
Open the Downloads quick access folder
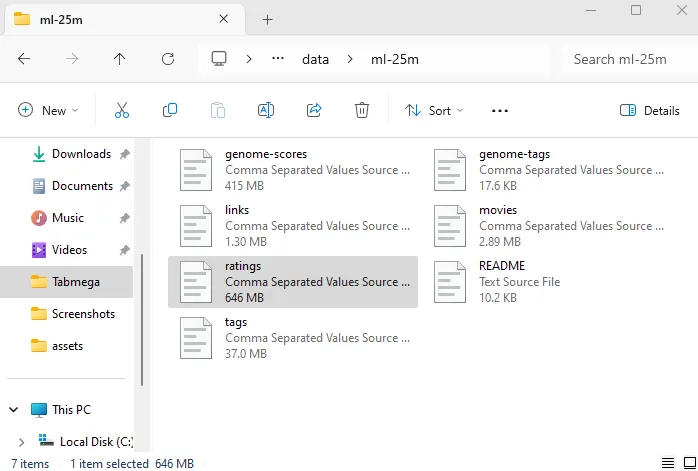click(x=81, y=154)
